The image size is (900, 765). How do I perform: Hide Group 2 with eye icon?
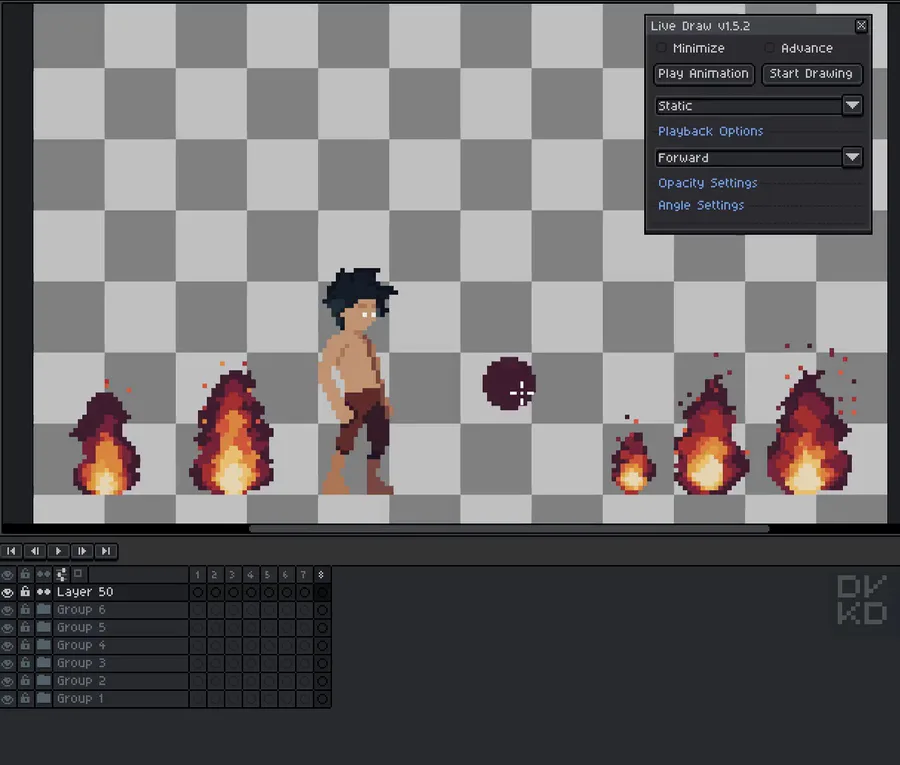point(7,681)
